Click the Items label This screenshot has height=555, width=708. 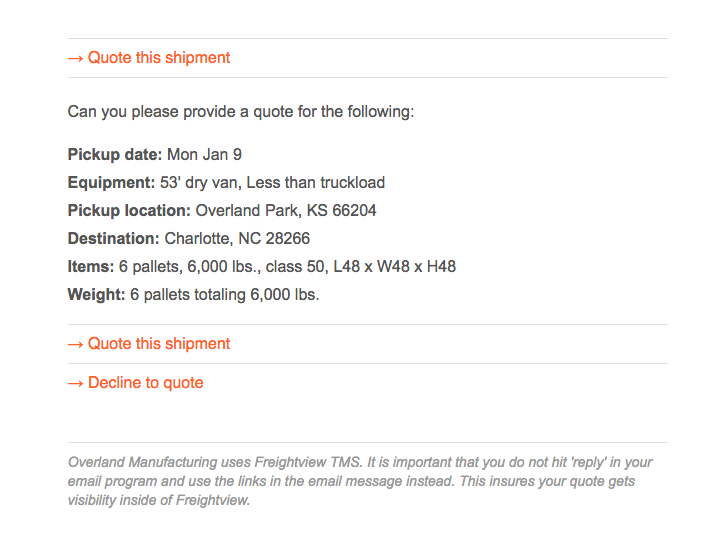[91, 266]
